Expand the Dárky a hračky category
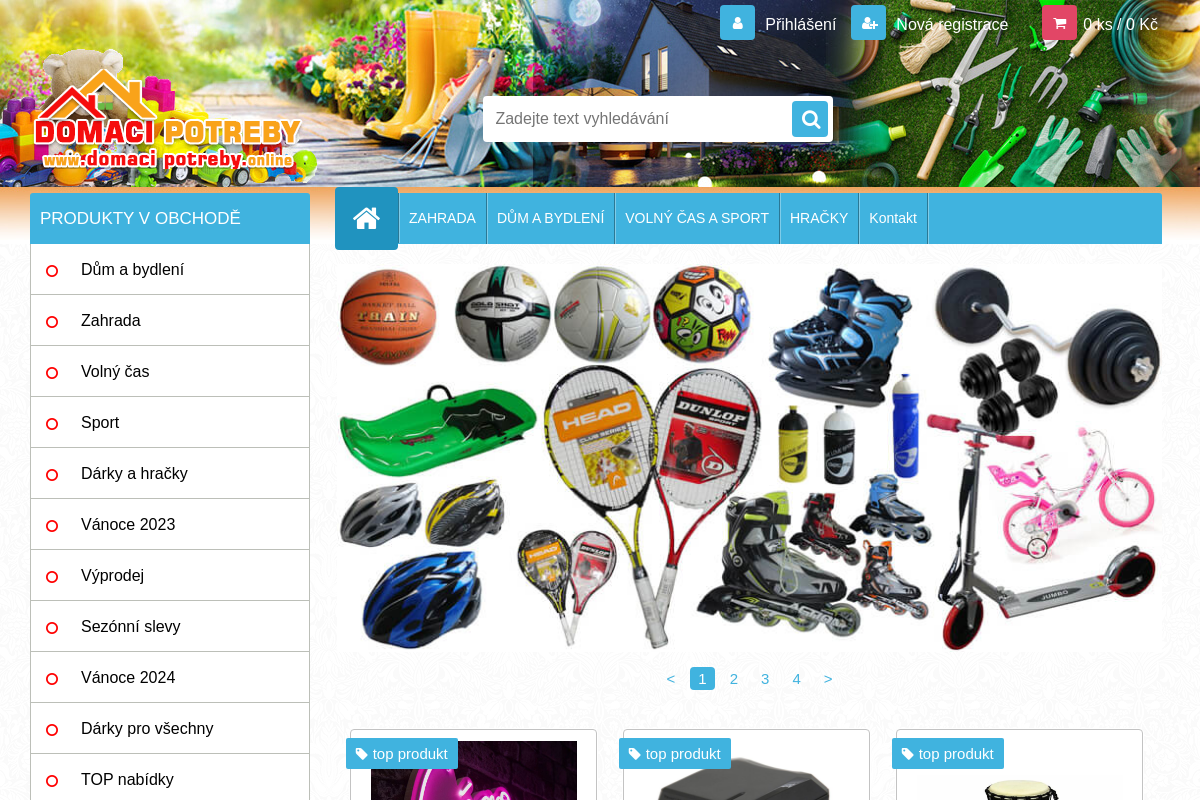The image size is (1200, 800). [x=134, y=473]
